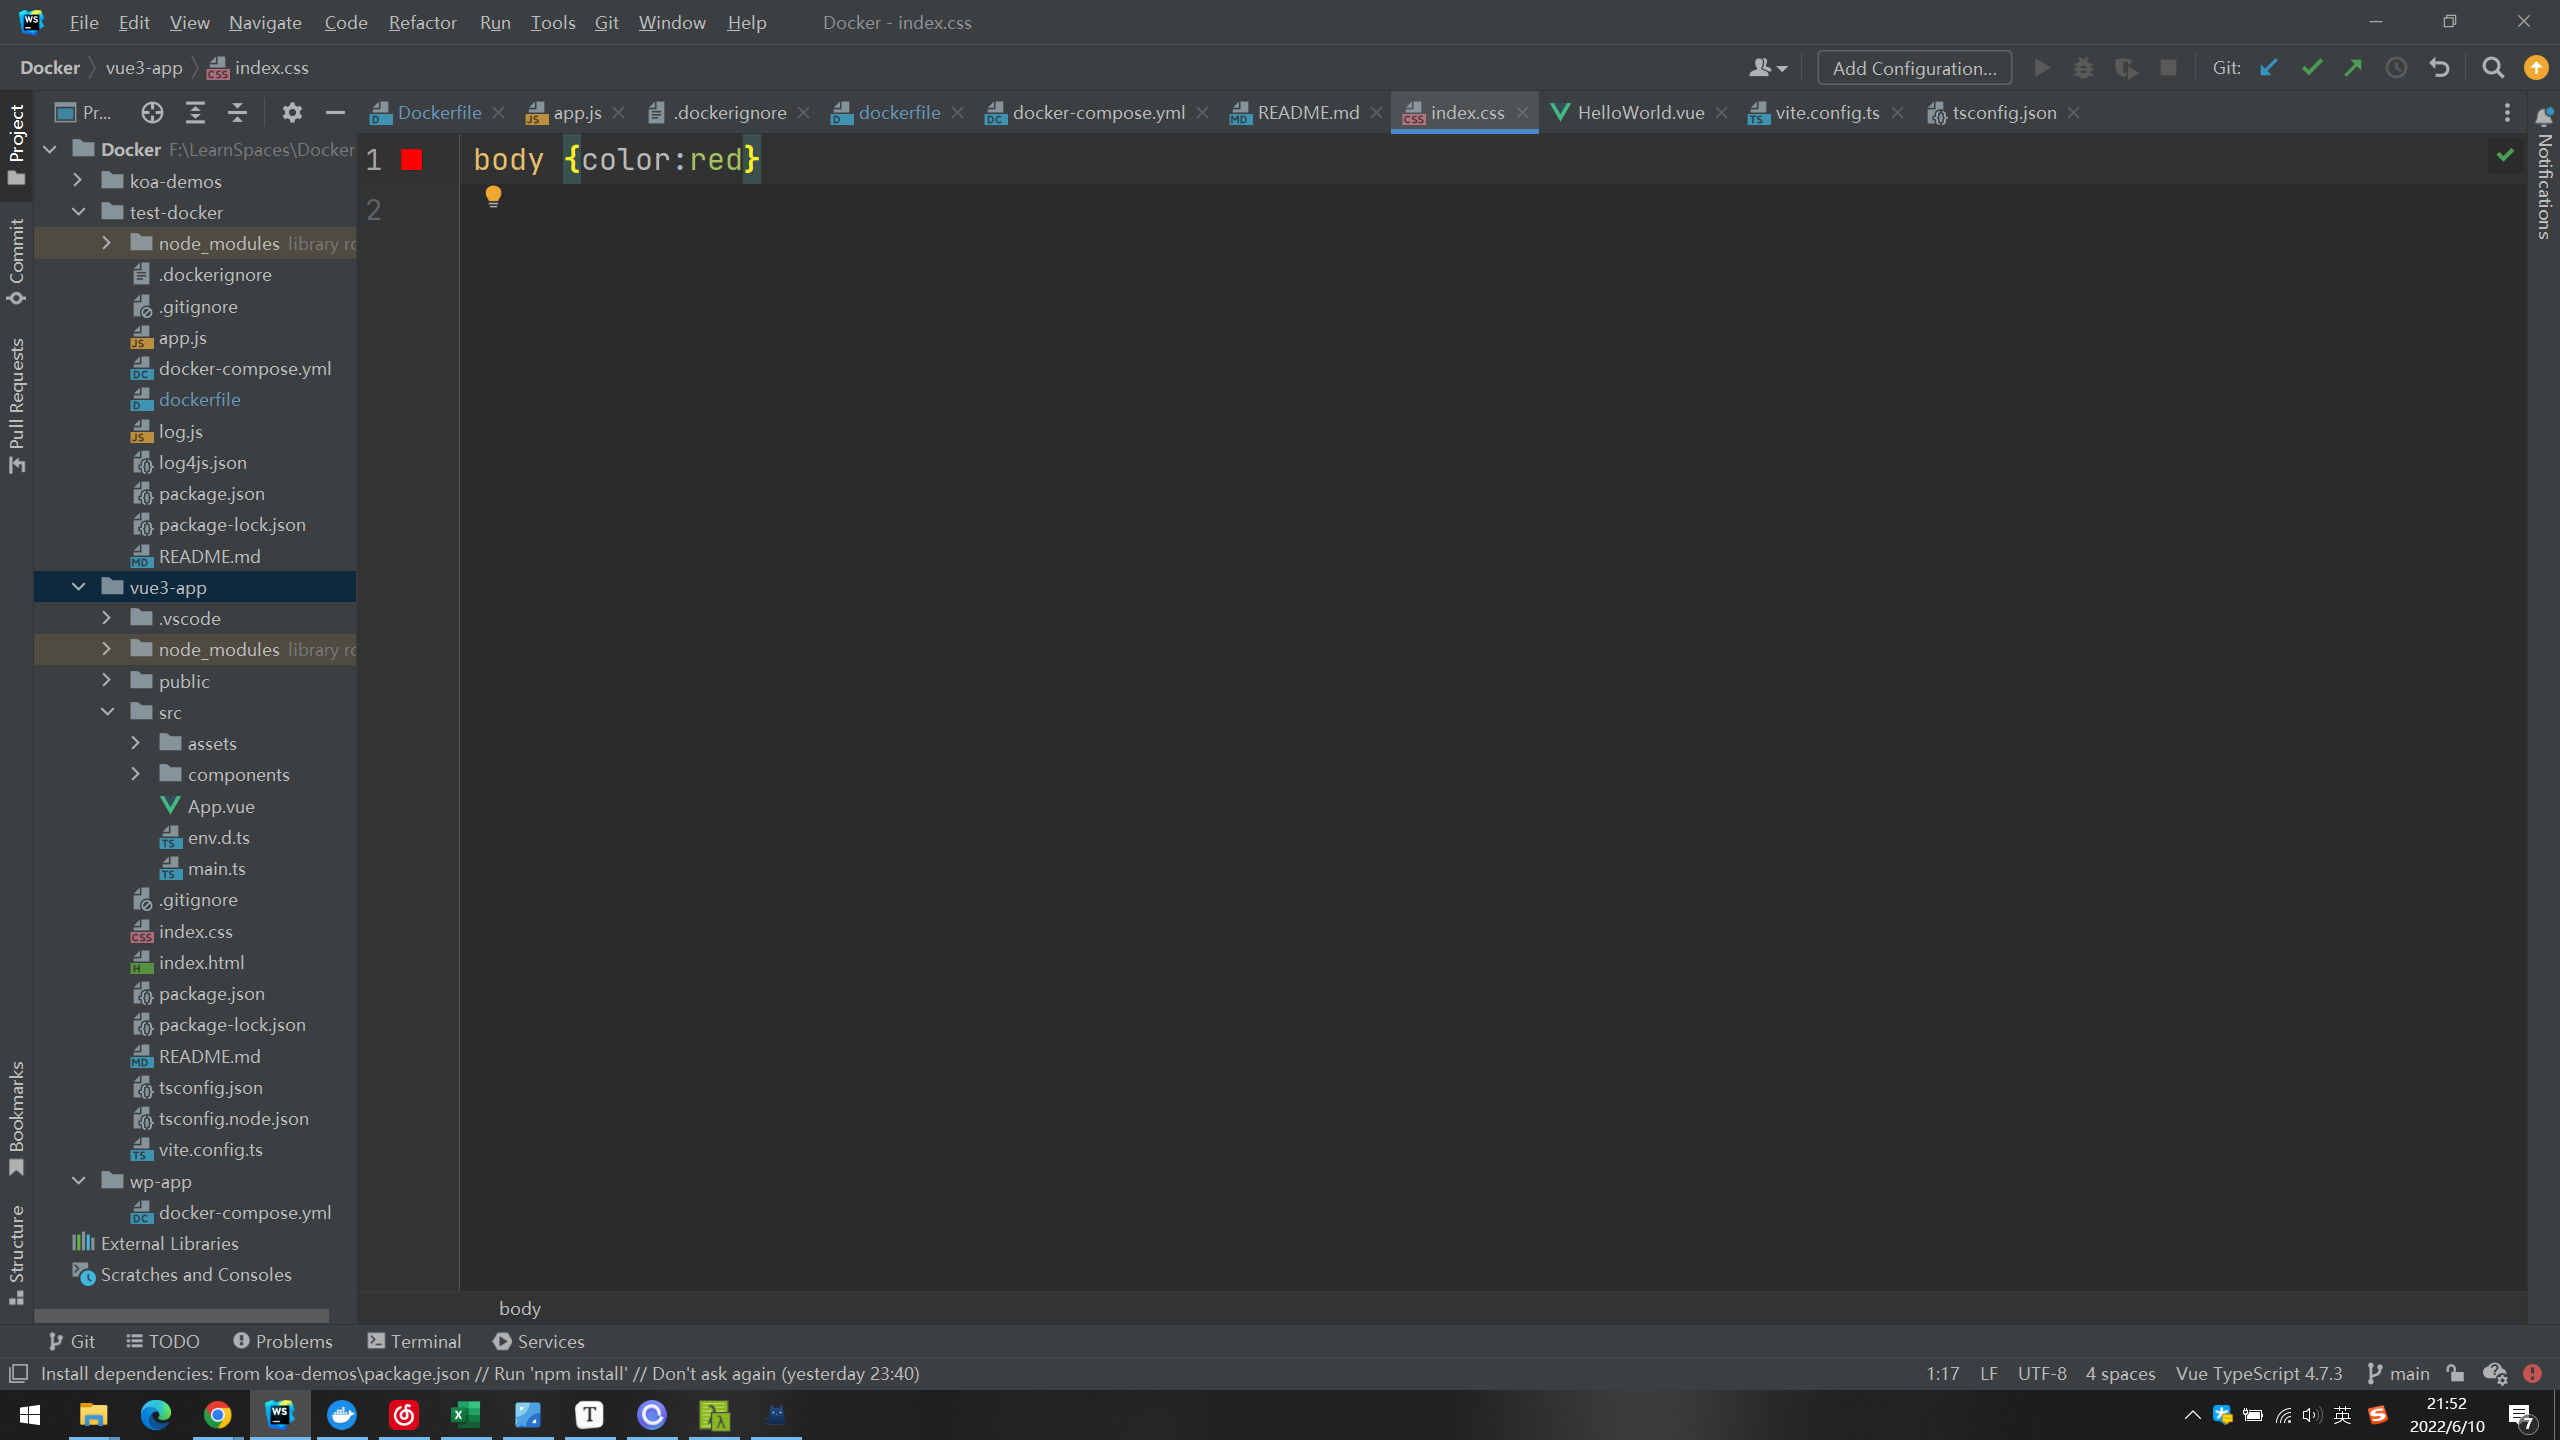Viewport: 2560px width, 1440px height.
Task: Click the intention lightbulb in editor
Action: point(493,196)
